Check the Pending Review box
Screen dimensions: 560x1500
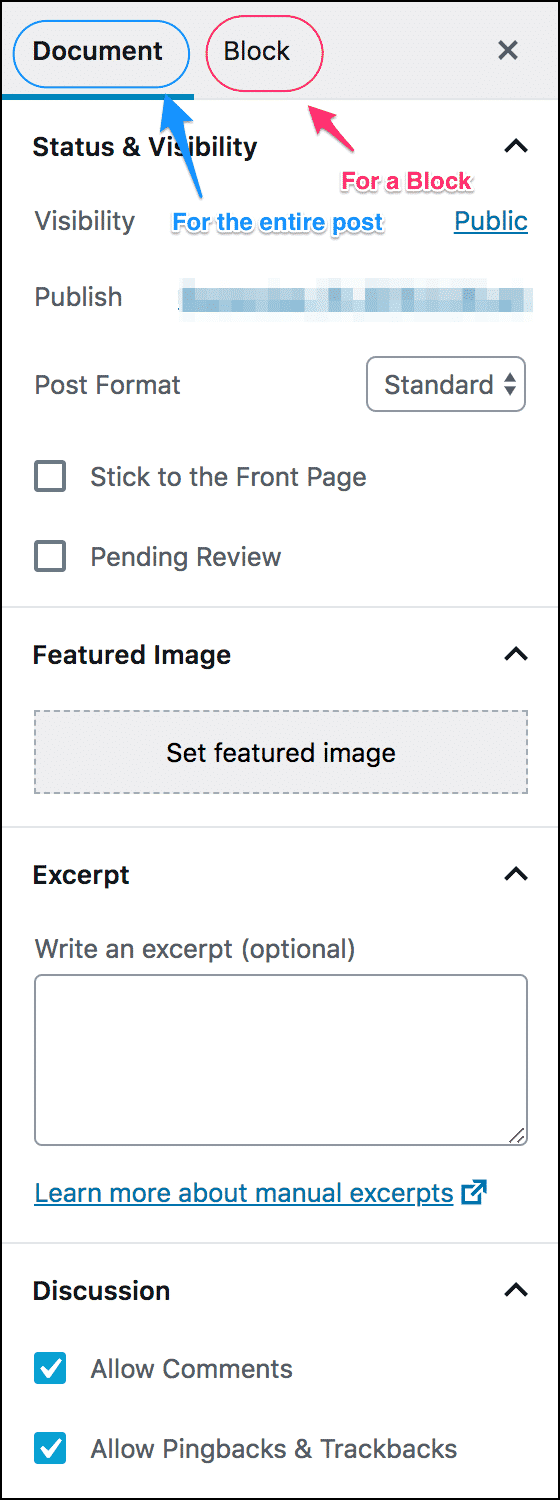click(50, 557)
